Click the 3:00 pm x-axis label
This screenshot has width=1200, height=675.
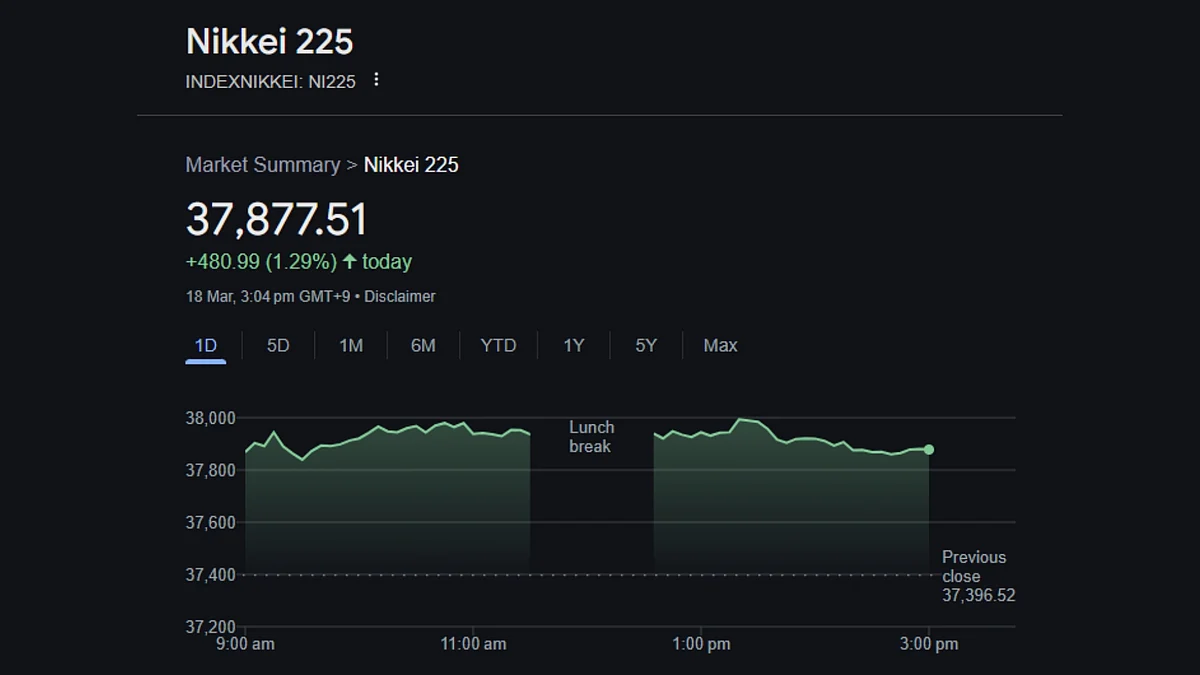coord(929,644)
